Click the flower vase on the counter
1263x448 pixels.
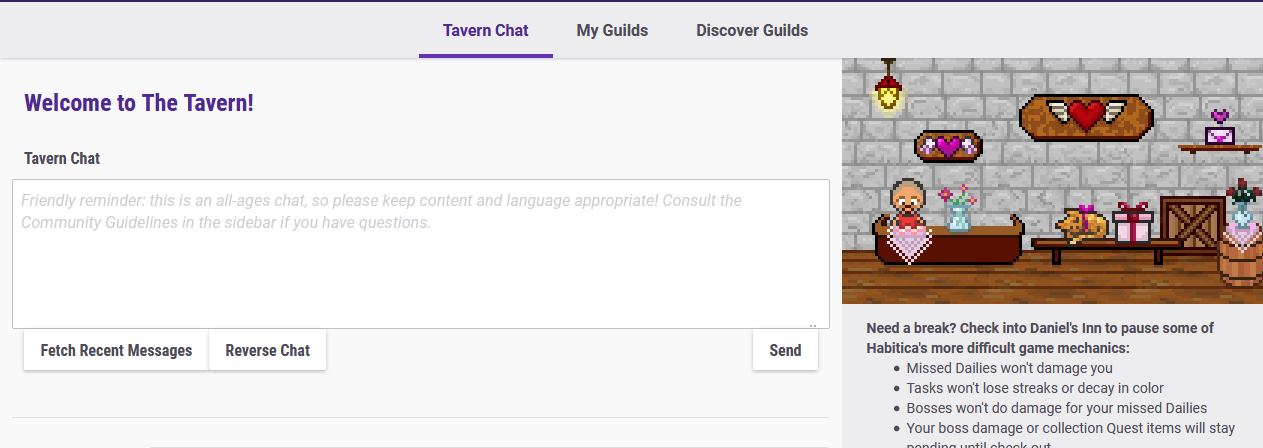click(x=958, y=209)
